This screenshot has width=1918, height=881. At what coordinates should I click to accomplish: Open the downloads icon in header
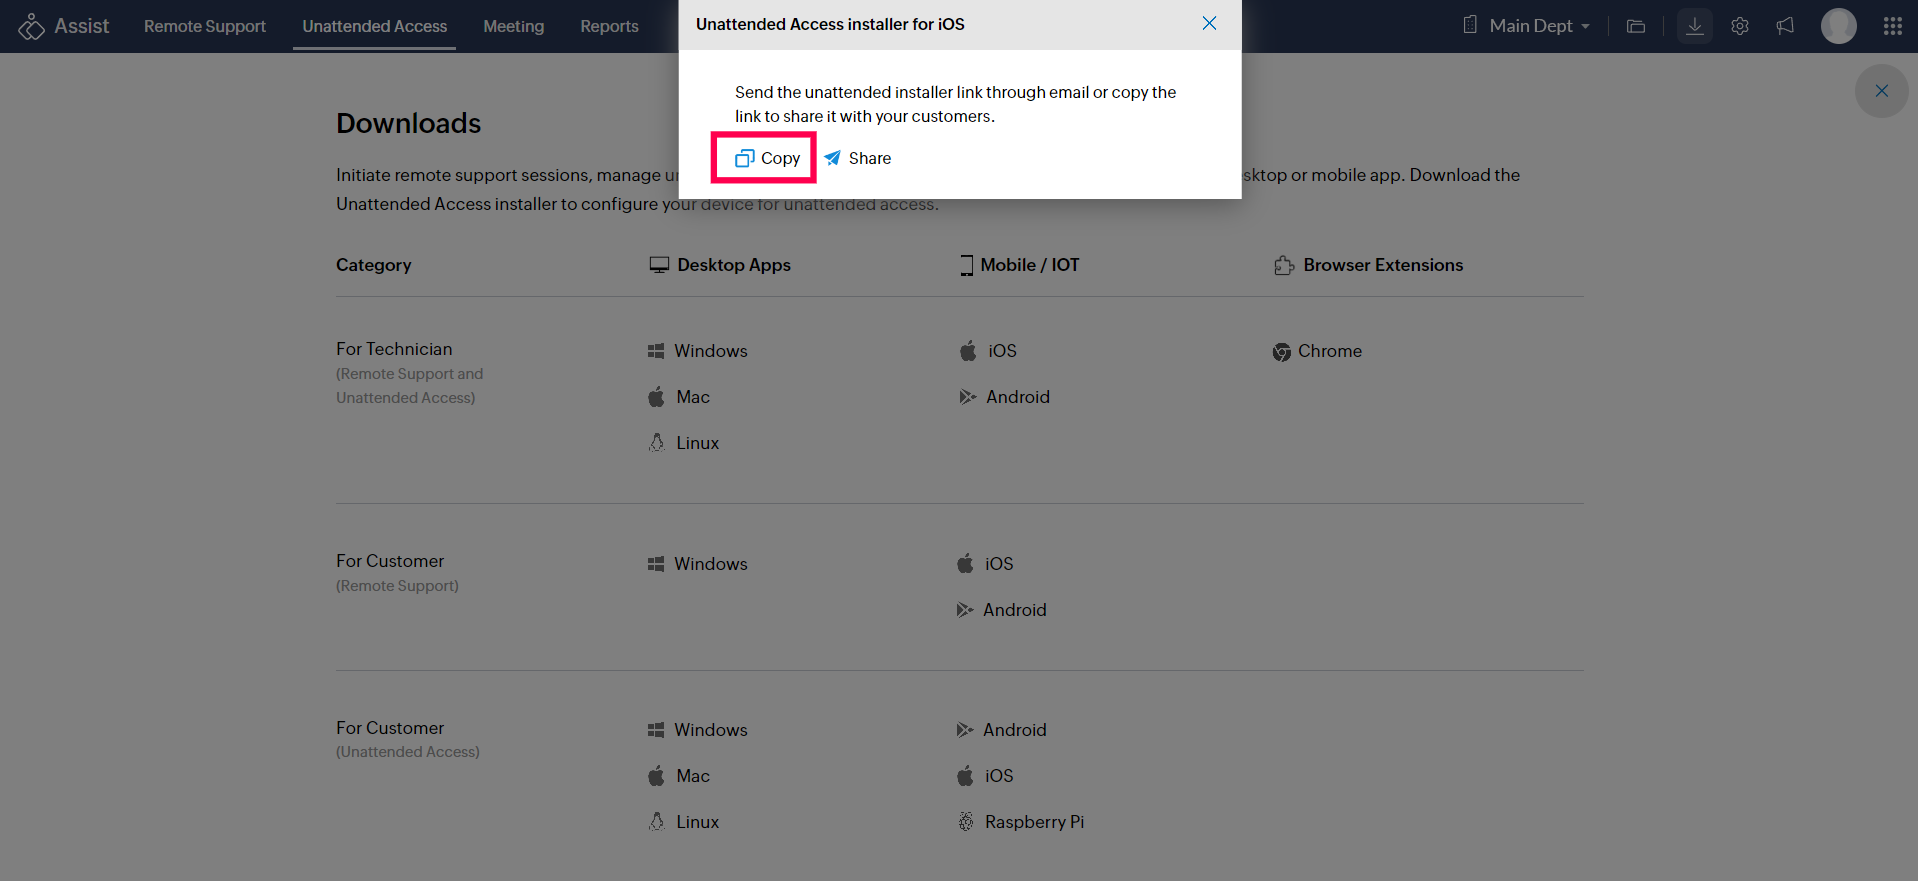1694,26
